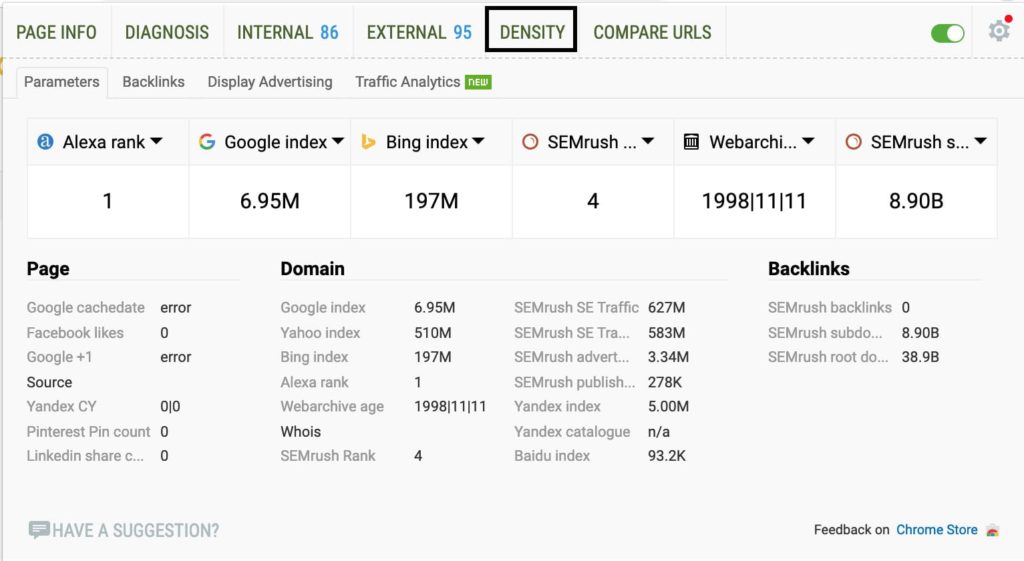Open the EXTERNAL 95 tab
1024x561 pixels.
click(419, 32)
